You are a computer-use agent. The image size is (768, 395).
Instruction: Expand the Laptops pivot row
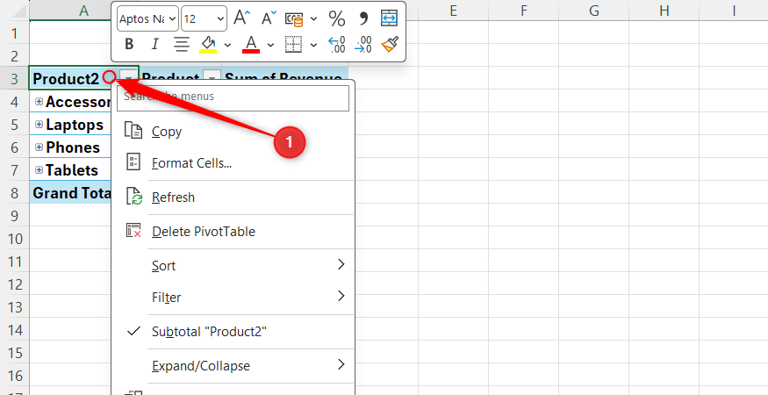pyautogui.click(x=39, y=124)
